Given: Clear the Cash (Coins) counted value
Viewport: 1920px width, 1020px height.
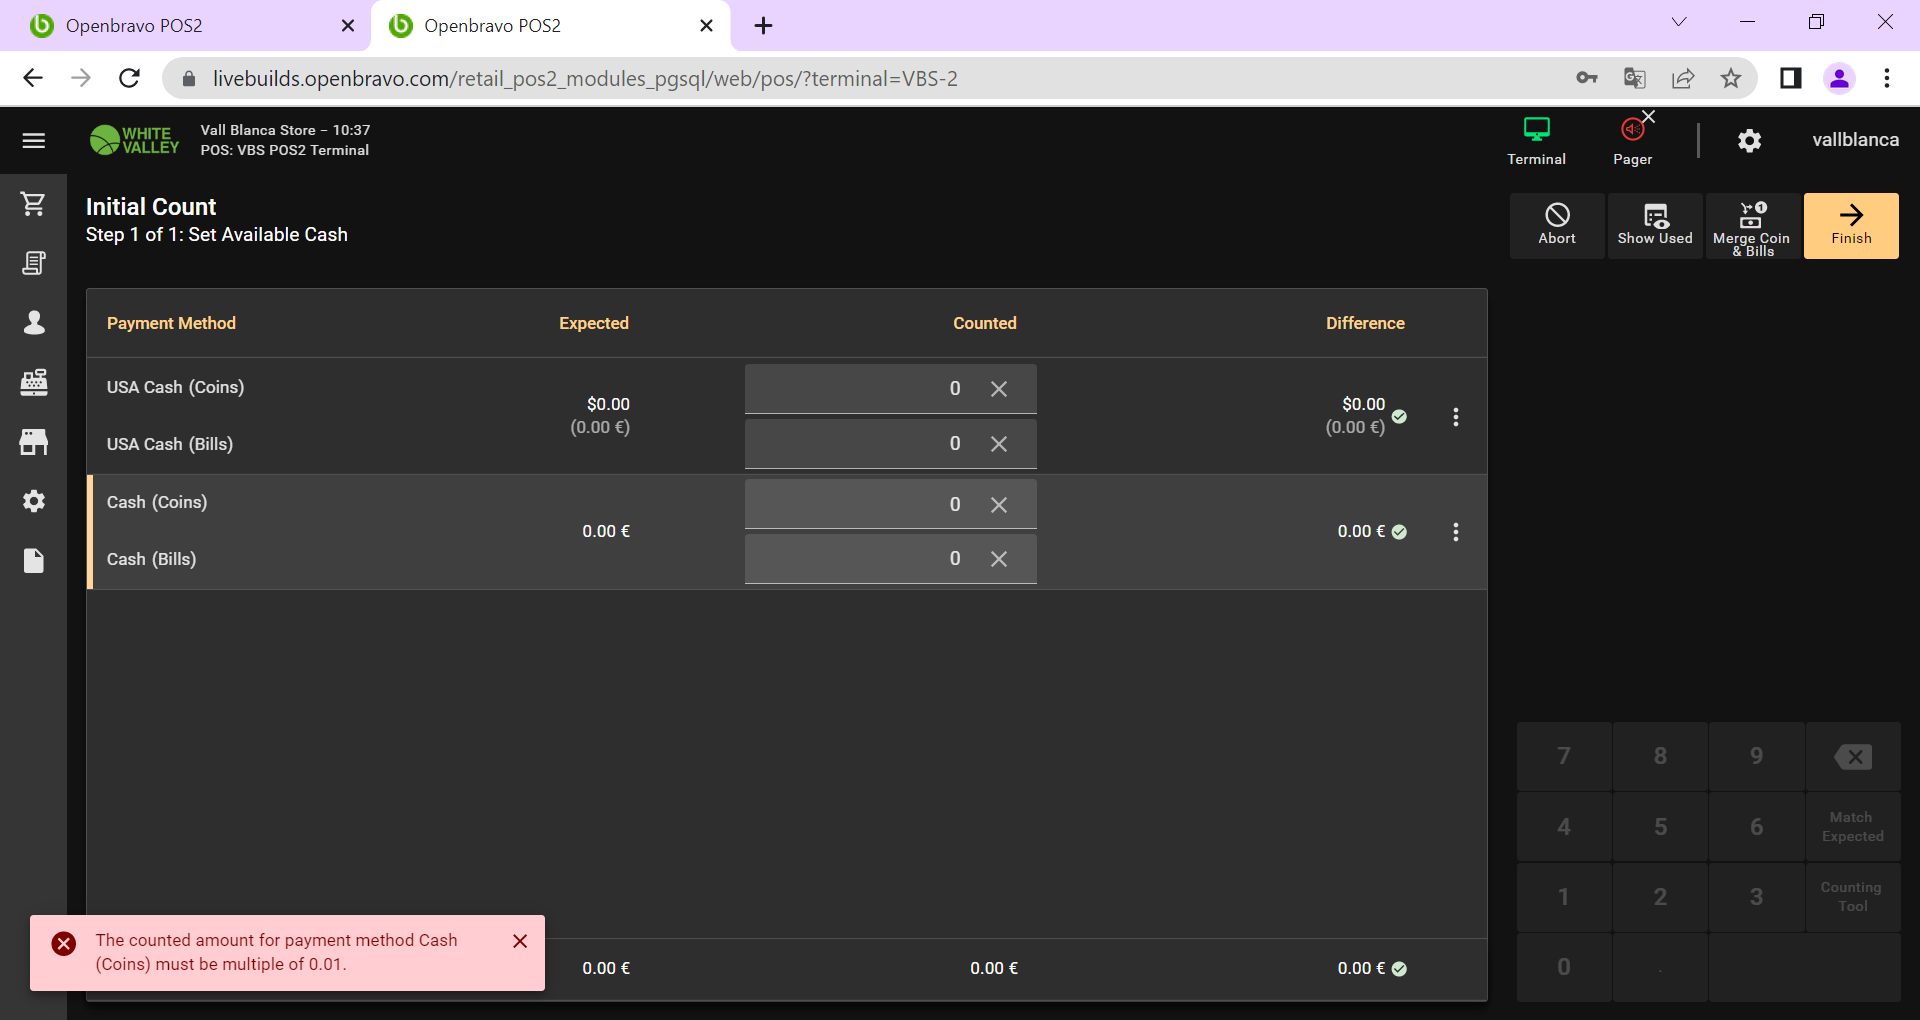Looking at the screenshot, I should pos(999,505).
